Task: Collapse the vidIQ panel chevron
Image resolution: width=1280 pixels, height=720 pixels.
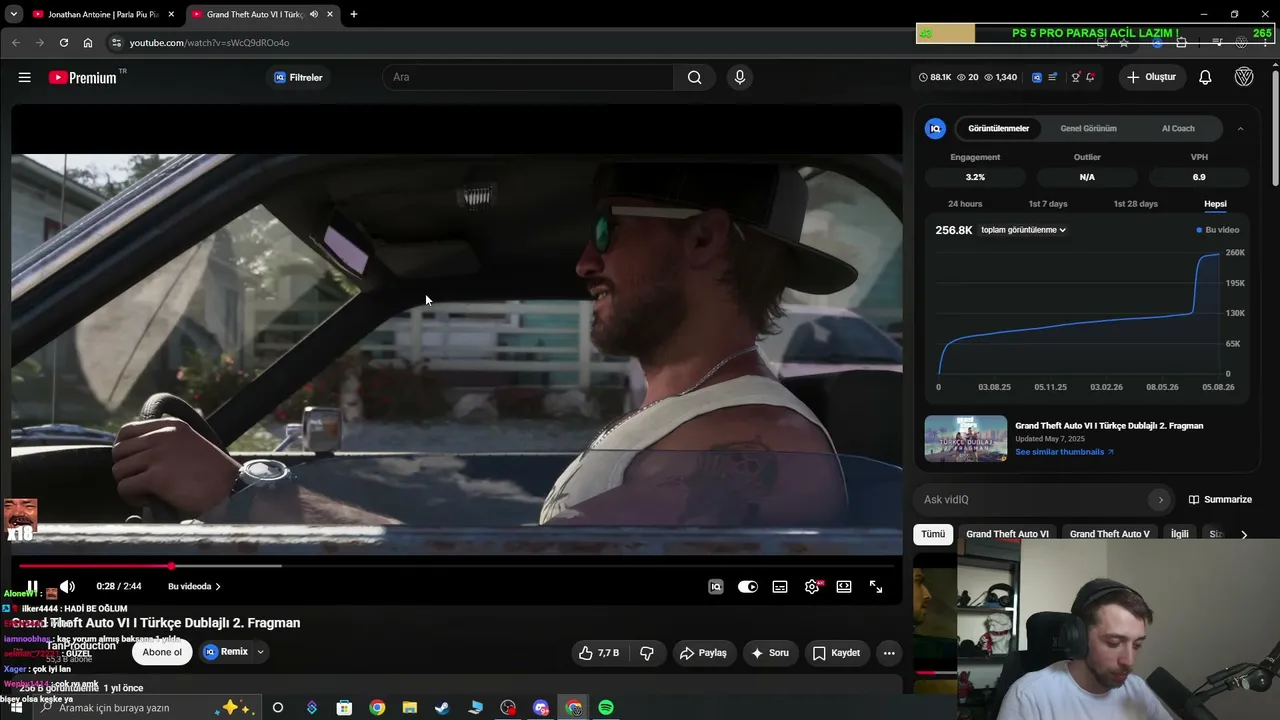Action: [x=1240, y=128]
